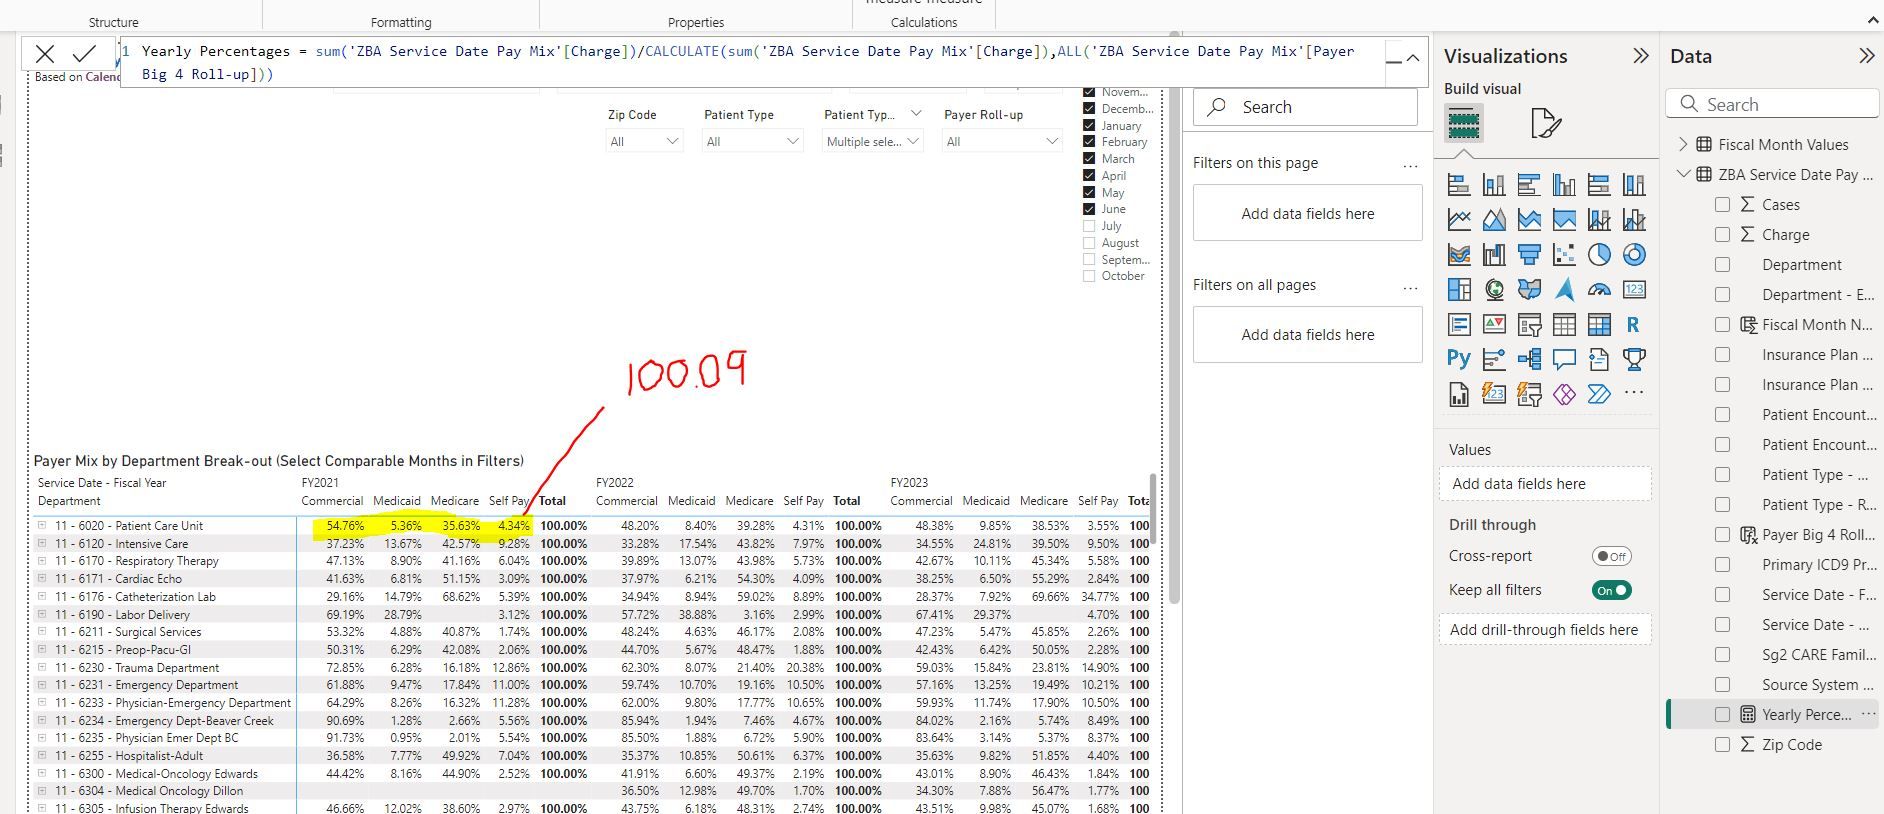This screenshot has height=814, width=1884.
Task: Select the Q&A speech bubble visual
Action: tap(1564, 359)
